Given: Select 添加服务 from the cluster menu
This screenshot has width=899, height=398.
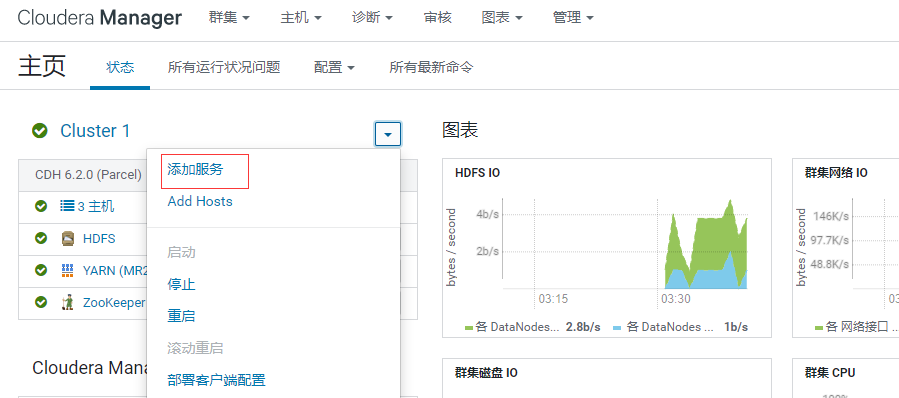Looking at the screenshot, I should [x=195, y=170].
